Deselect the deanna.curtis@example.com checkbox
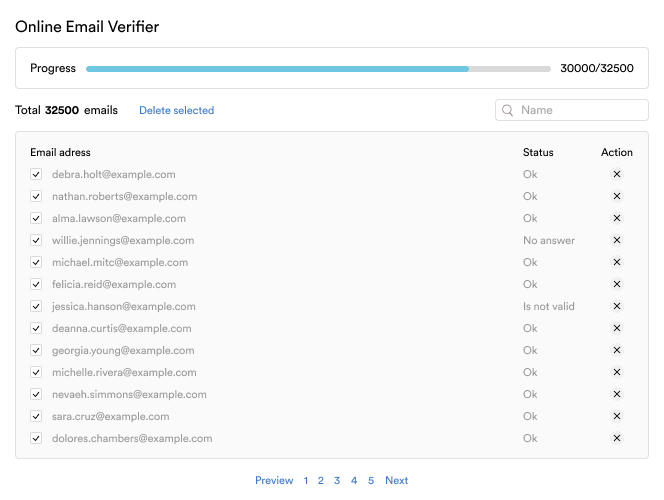The height and width of the screenshot is (500, 664). coord(36,328)
